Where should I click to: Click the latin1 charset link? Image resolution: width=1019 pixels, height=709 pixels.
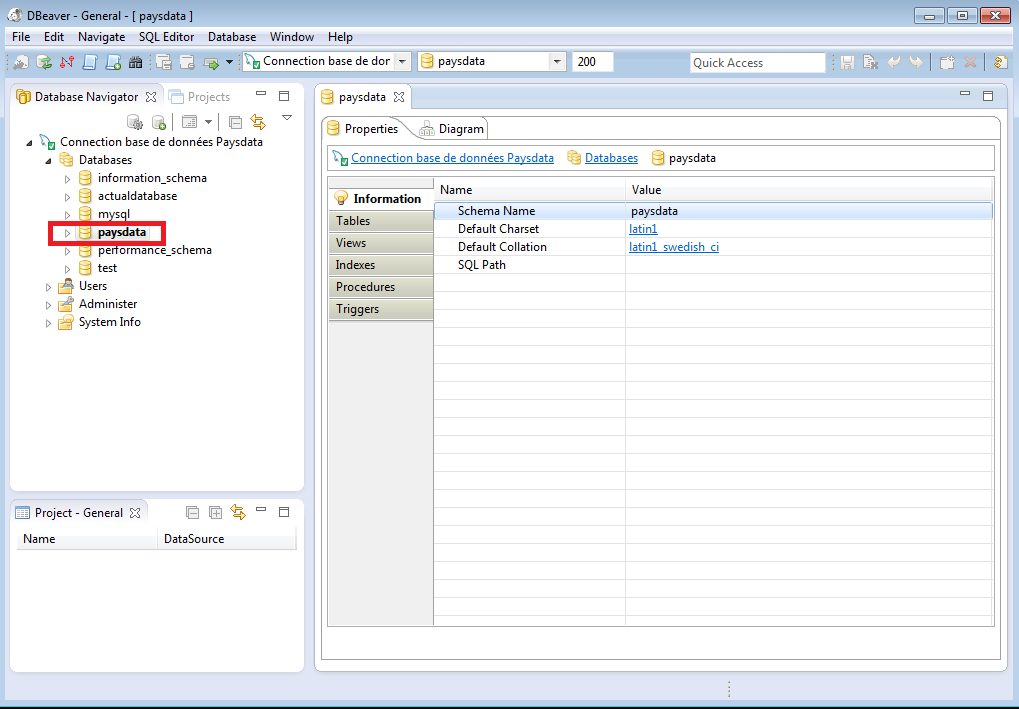click(643, 229)
